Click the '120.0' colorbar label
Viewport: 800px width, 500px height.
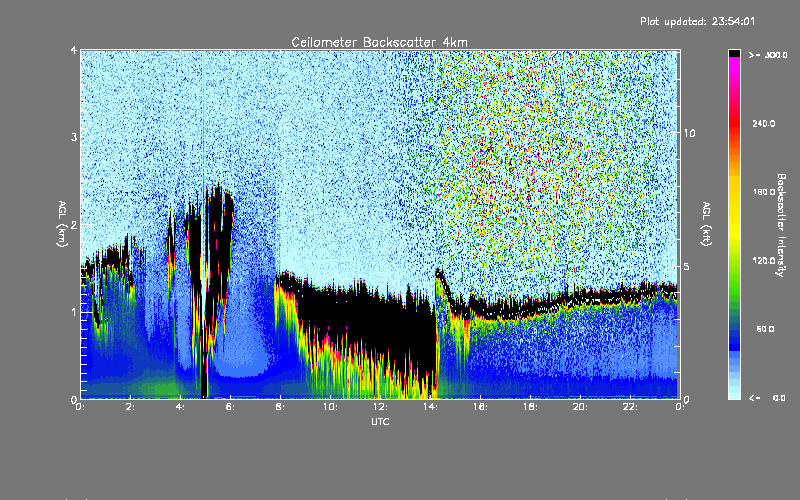click(x=764, y=261)
